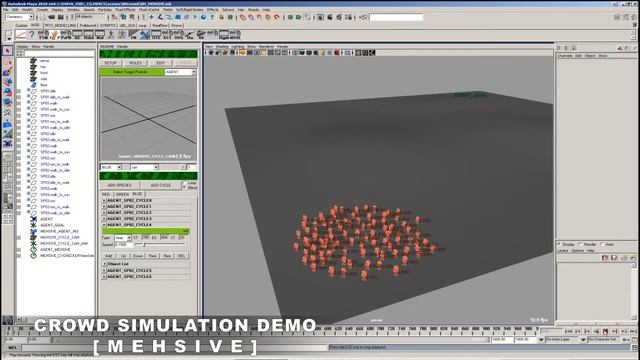Click the Outliner search field
The width and height of the screenshot is (640, 360).
click(x=59, y=53)
